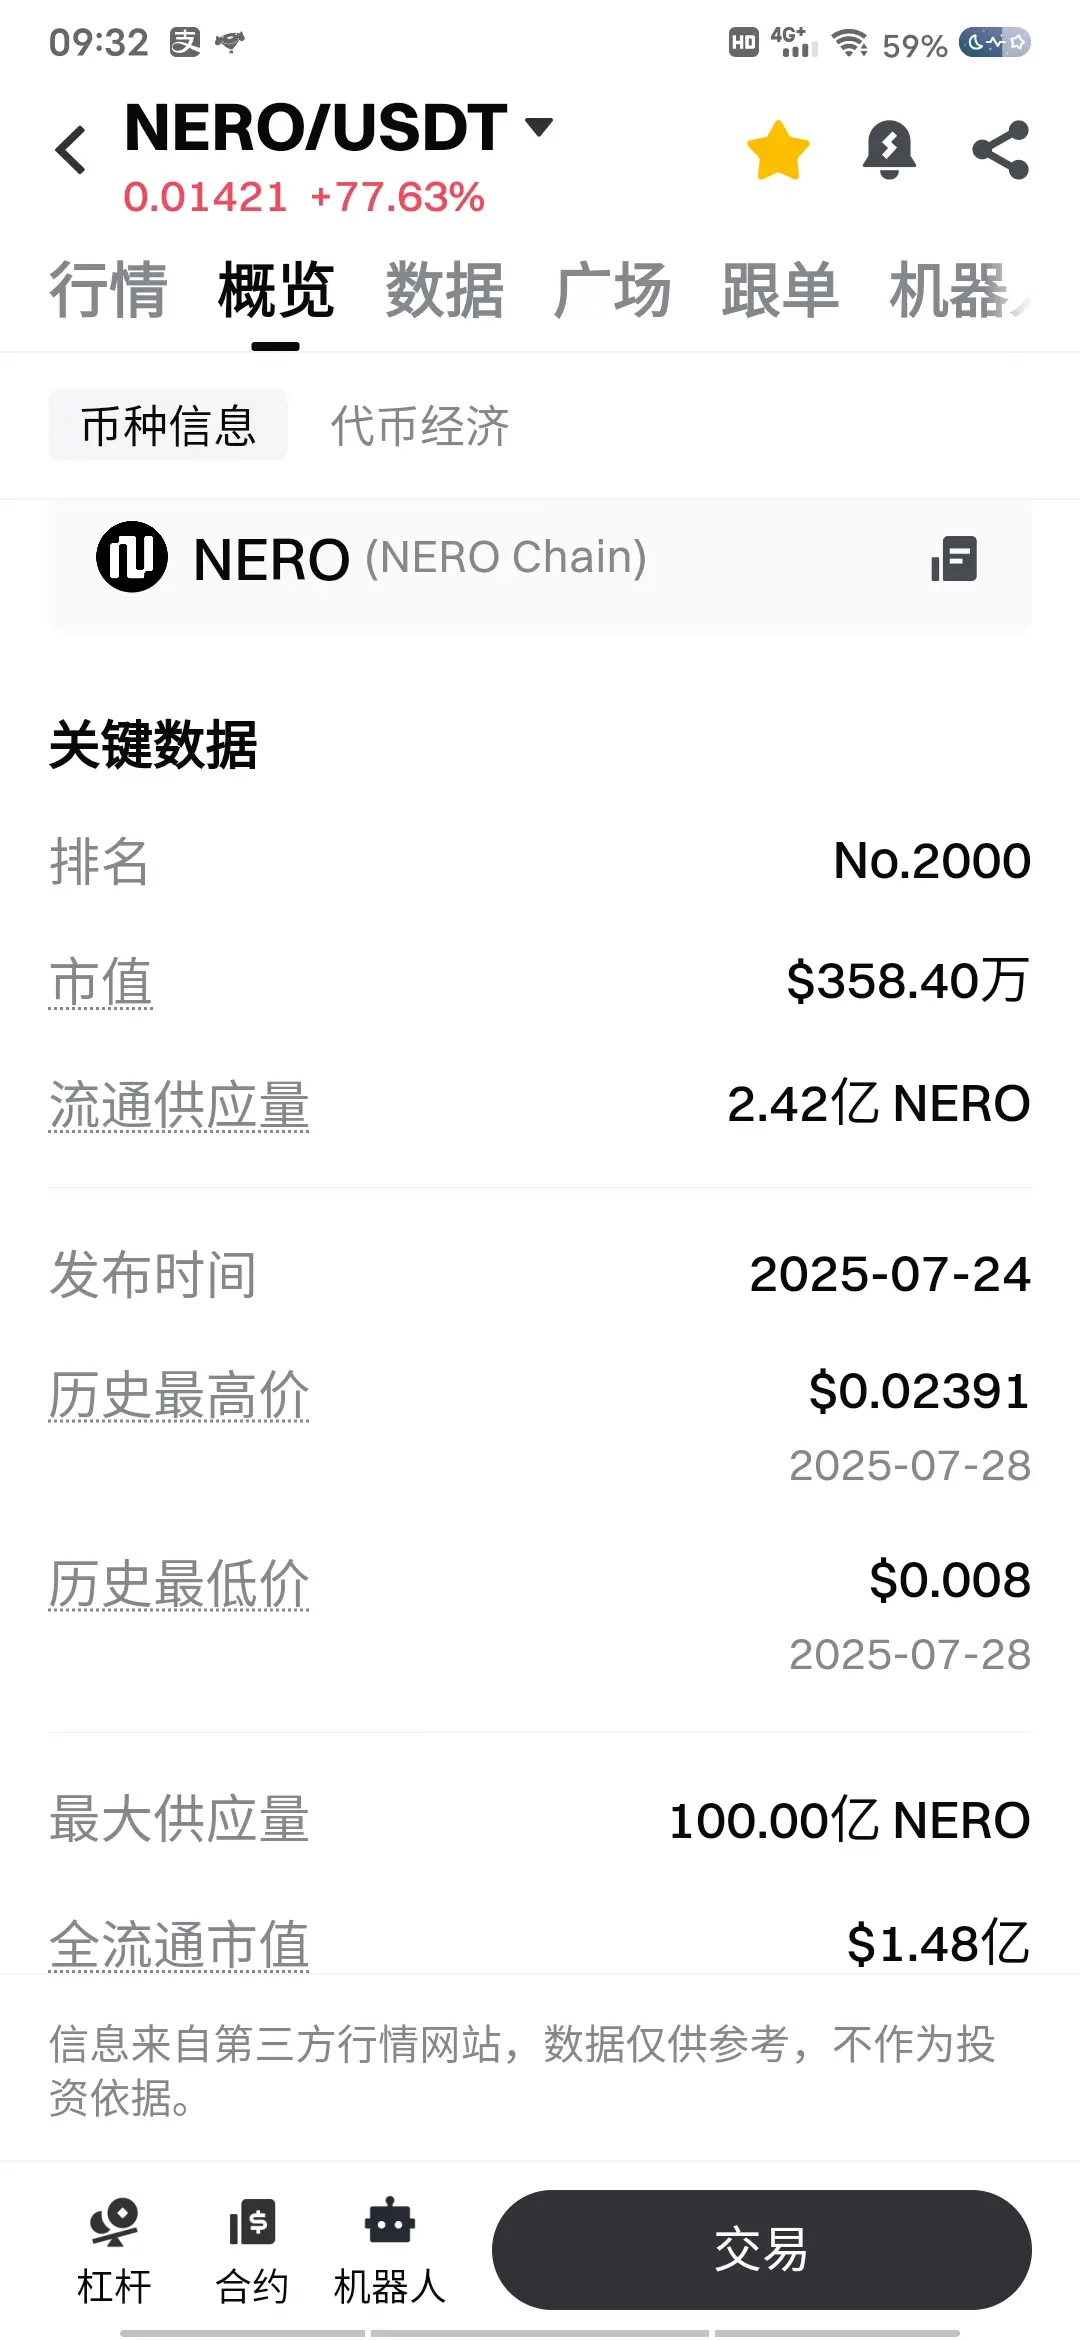Expand the NERO/USDT pair dropdown arrow
Image resolution: width=1080 pixels, height=2340 pixels.
[539, 127]
